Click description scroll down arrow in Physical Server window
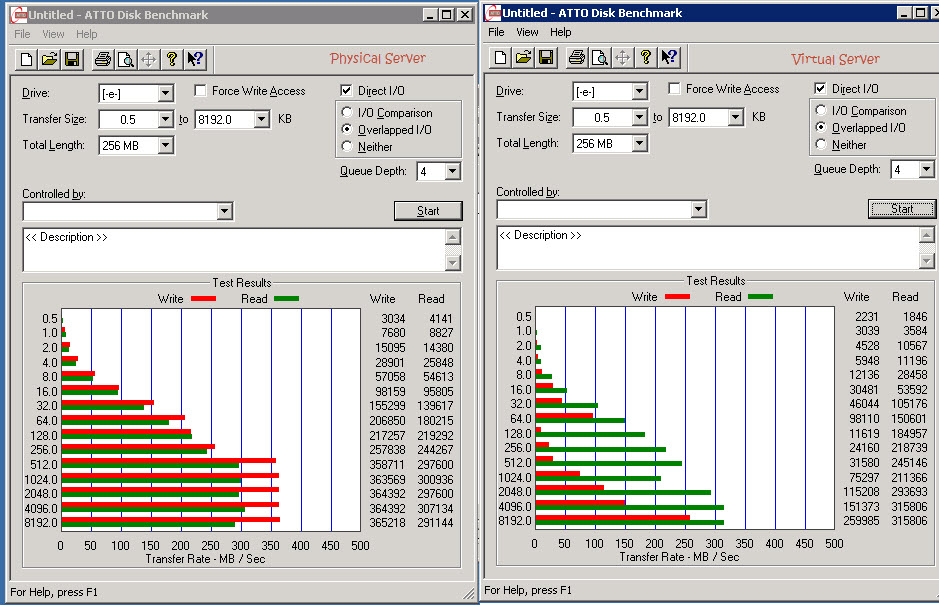The image size is (939, 605). tap(453, 262)
